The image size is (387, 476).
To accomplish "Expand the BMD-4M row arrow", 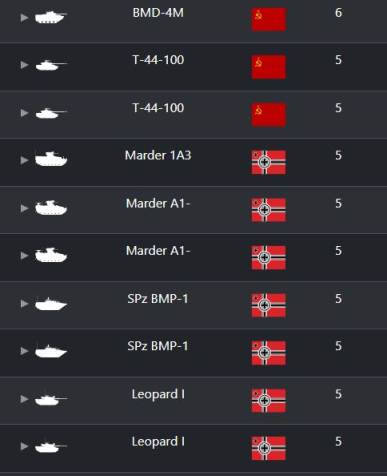I will pyautogui.click(x=24, y=18).
